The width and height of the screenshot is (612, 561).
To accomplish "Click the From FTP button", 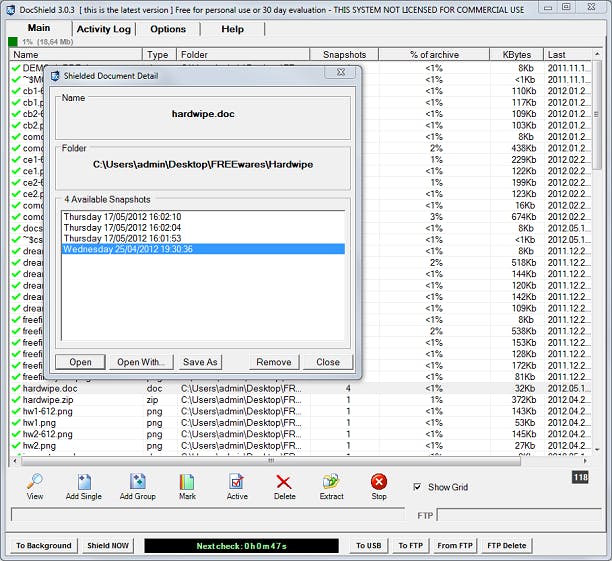I will click(455, 545).
